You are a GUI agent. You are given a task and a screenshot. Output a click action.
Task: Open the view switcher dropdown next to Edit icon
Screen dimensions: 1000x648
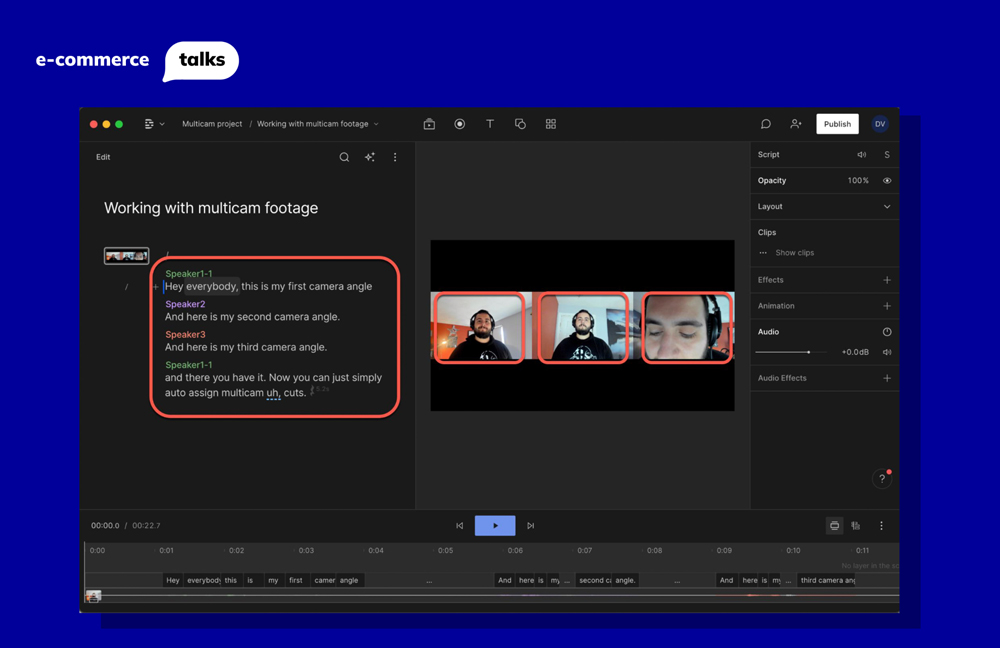click(x=160, y=123)
